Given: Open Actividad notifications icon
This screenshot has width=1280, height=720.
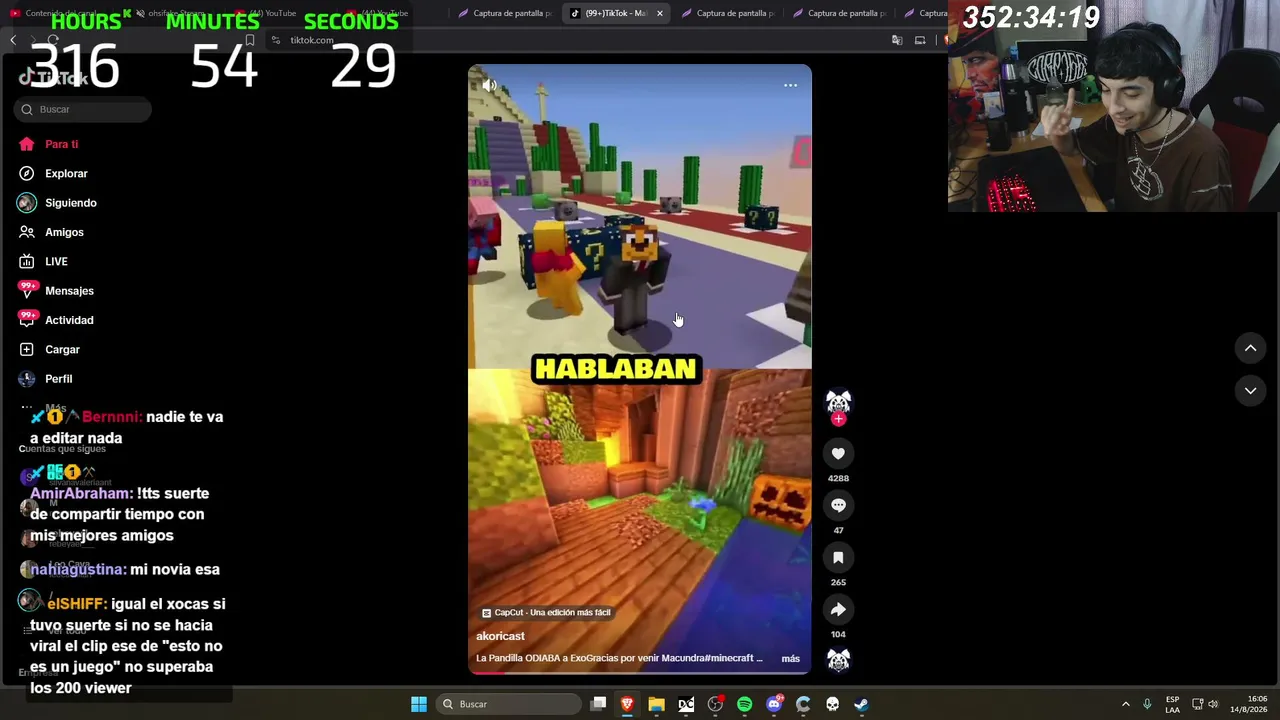Looking at the screenshot, I should tap(27, 320).
